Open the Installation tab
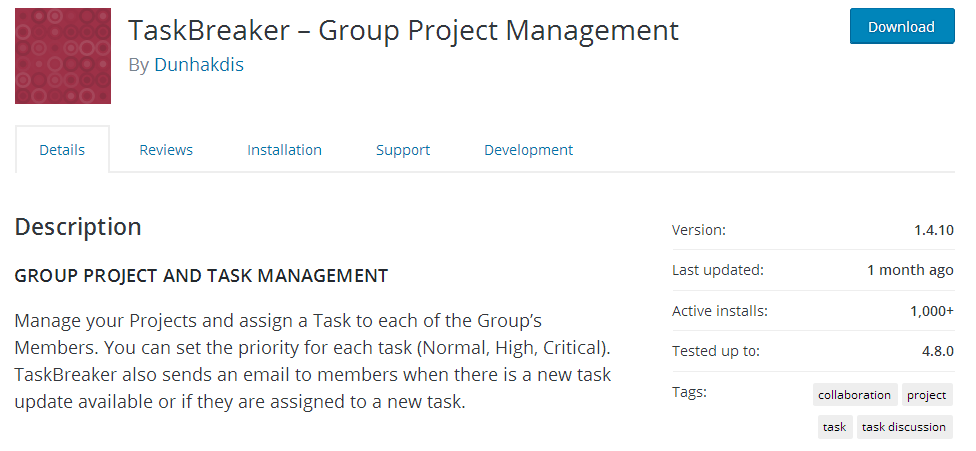This screenshot has width=976, height=451. pyautogui.click(x=284, y=150)
